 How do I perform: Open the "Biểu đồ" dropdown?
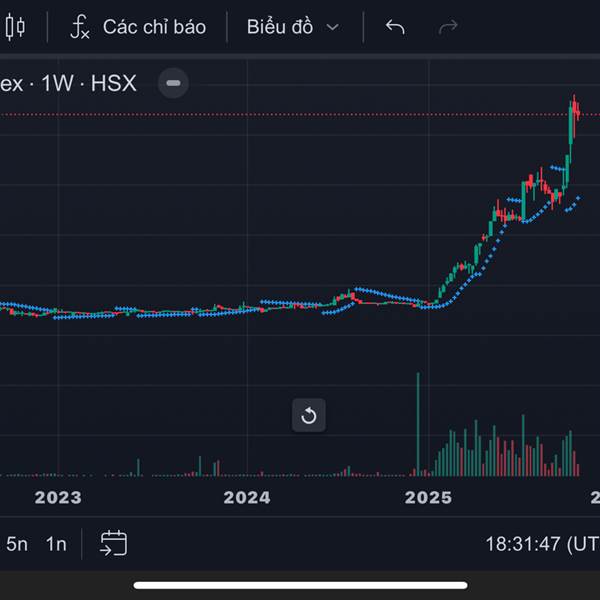(279, 27)
